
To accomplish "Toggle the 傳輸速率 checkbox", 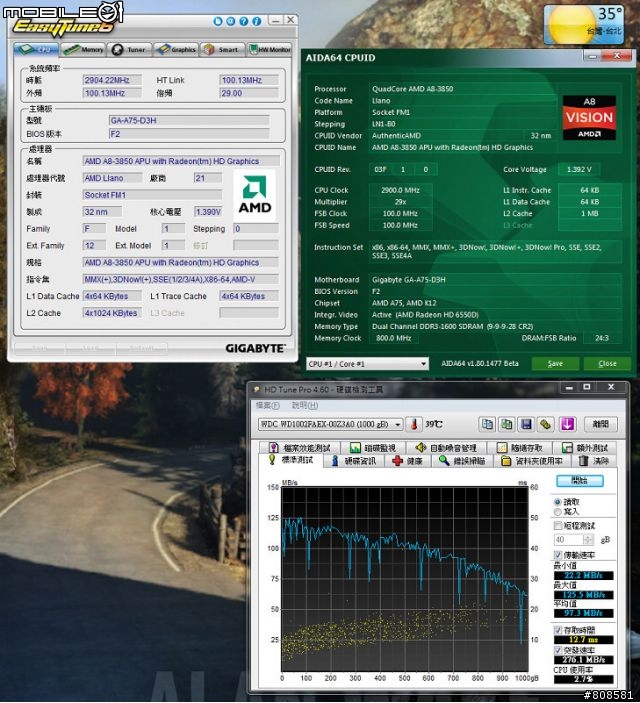I will point(558,555).
